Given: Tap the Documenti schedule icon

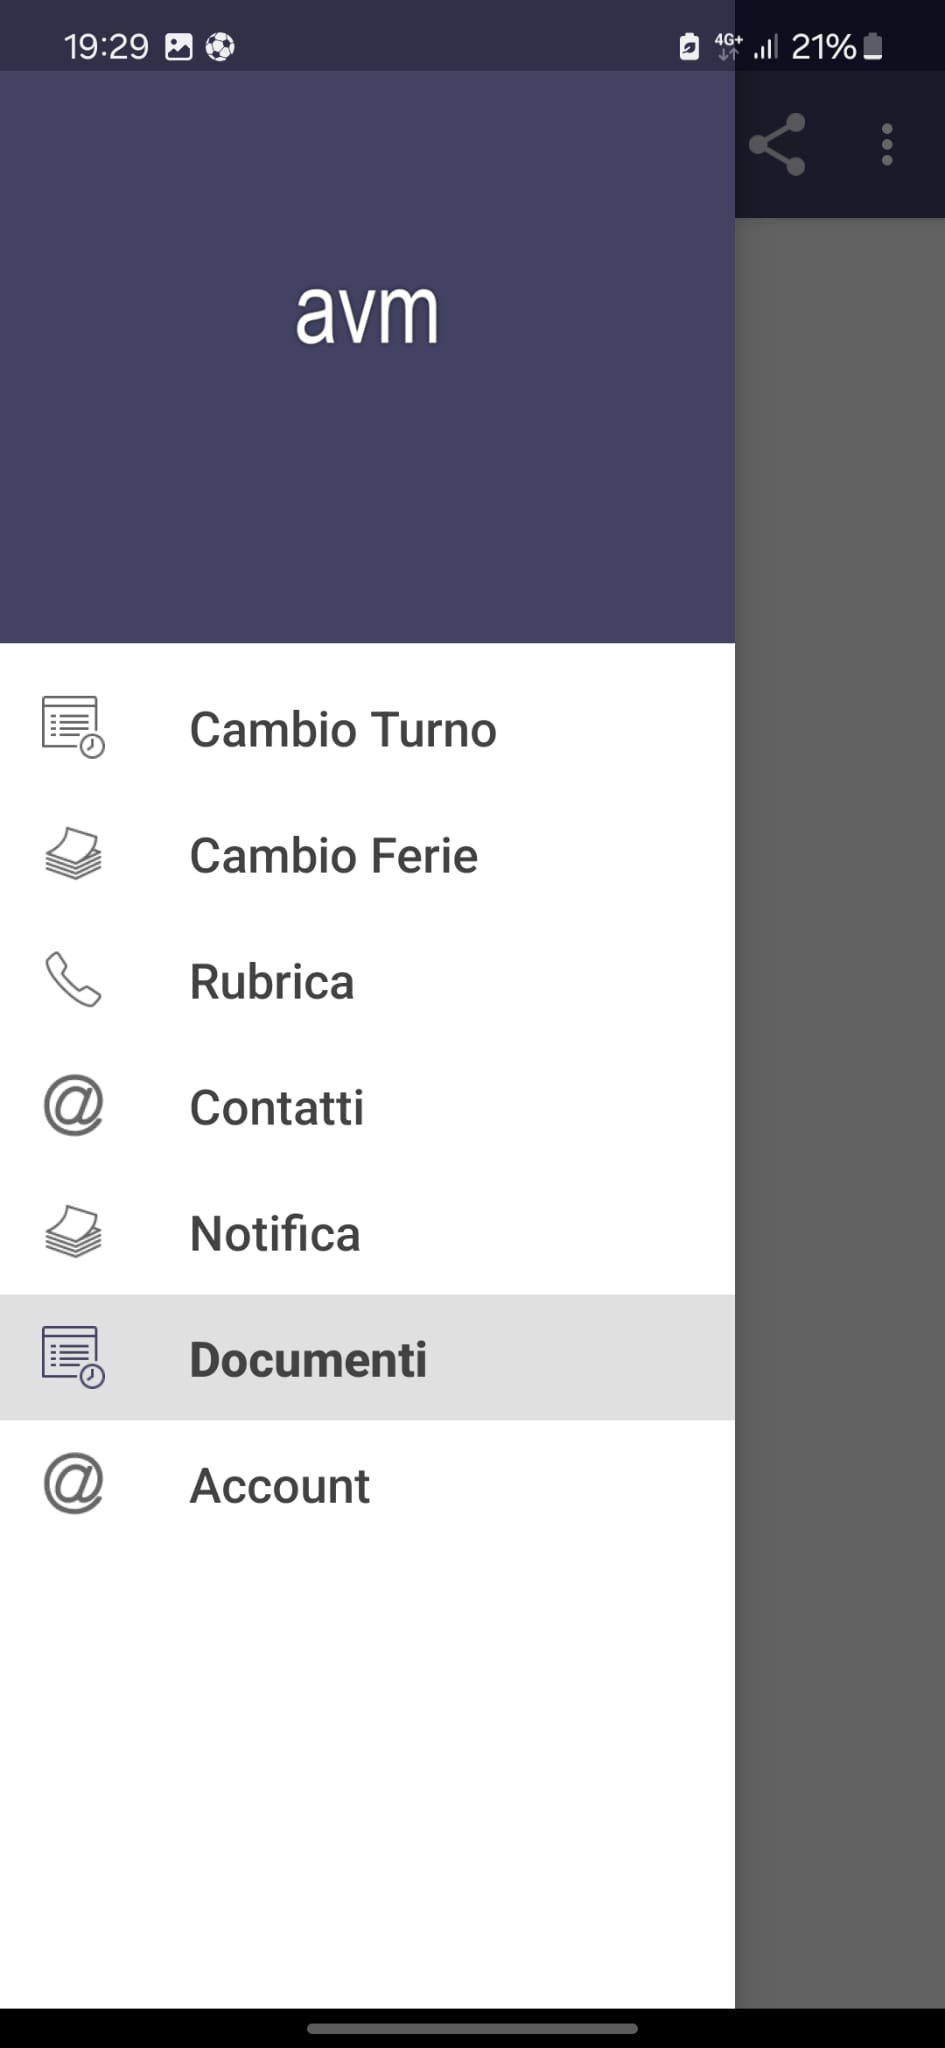Looking at the screenshot, I should coord(73,1358).
